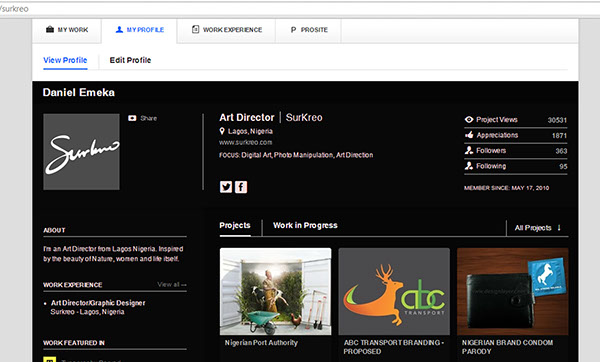Open the My Work tab

pos(67,30)
